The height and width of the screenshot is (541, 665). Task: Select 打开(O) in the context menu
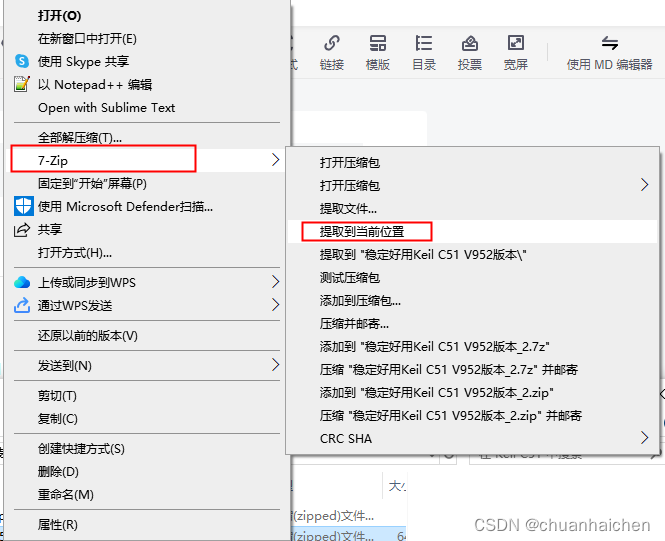59,16
